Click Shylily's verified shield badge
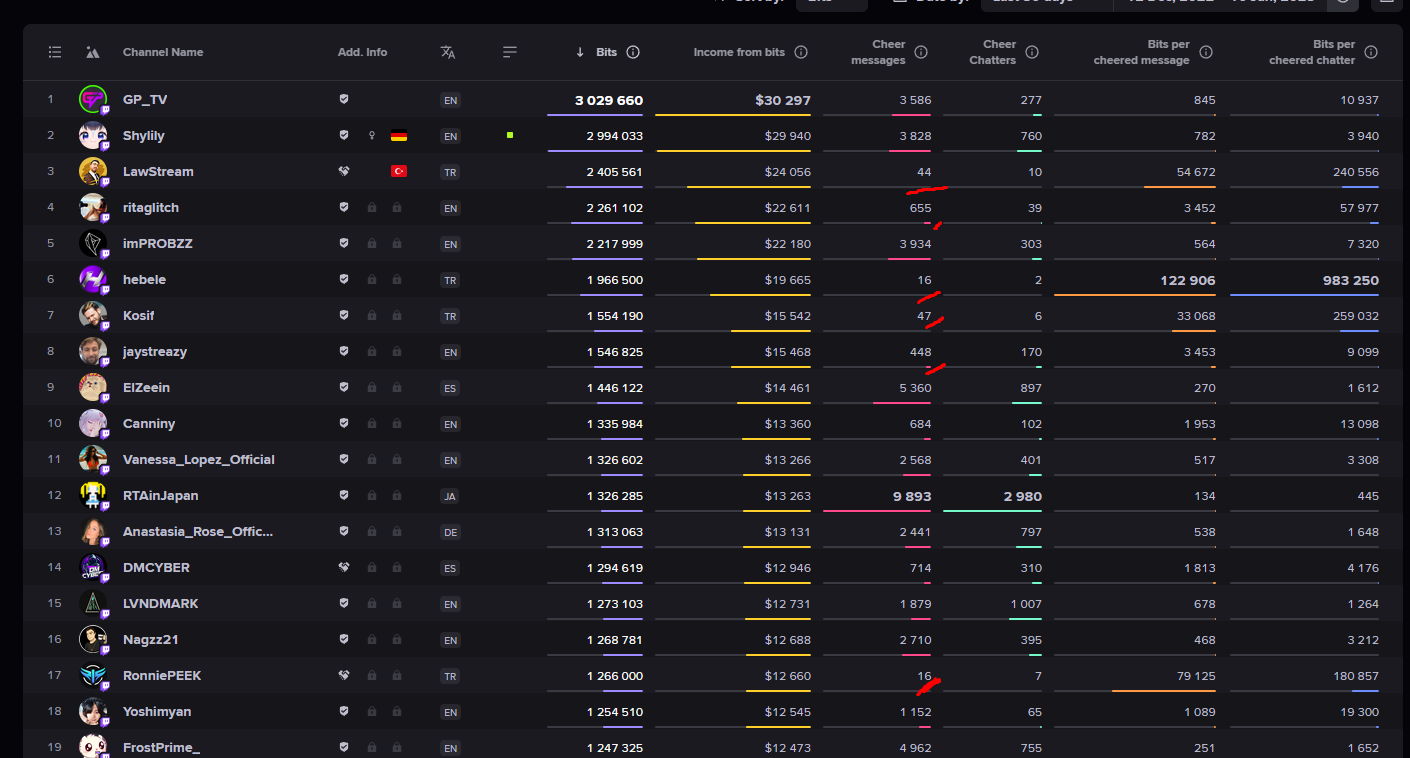1410x758 pixels. pyautogui.click(x=344, y=135)
